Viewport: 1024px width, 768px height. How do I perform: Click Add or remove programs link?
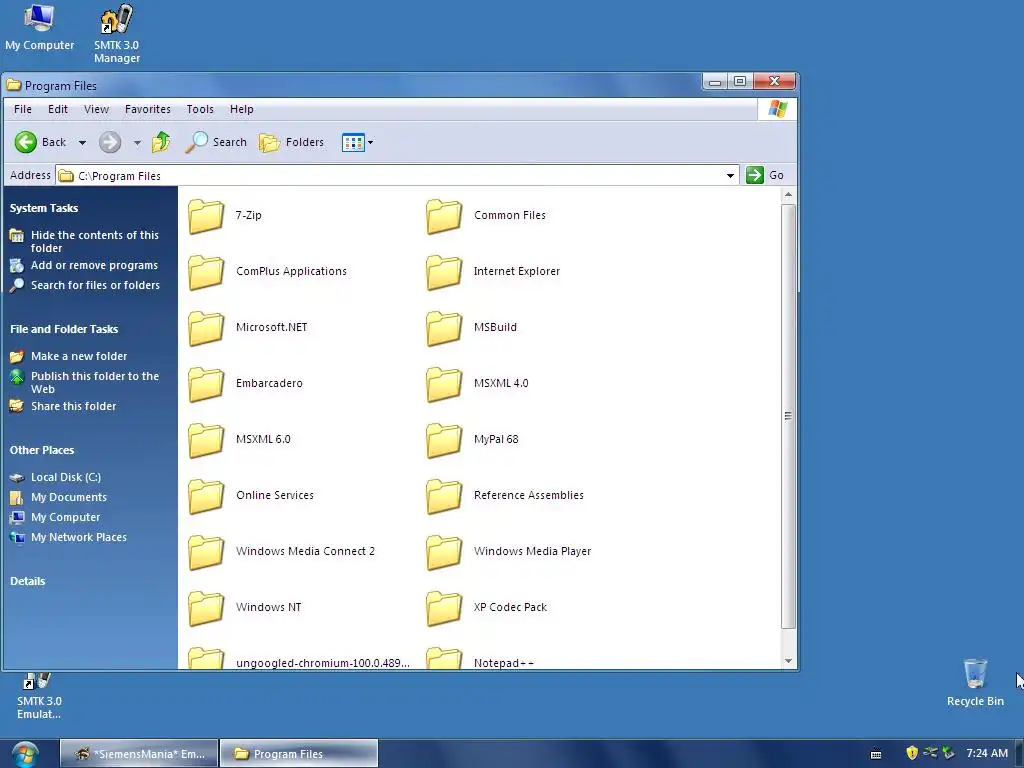[x=94, y=265]
